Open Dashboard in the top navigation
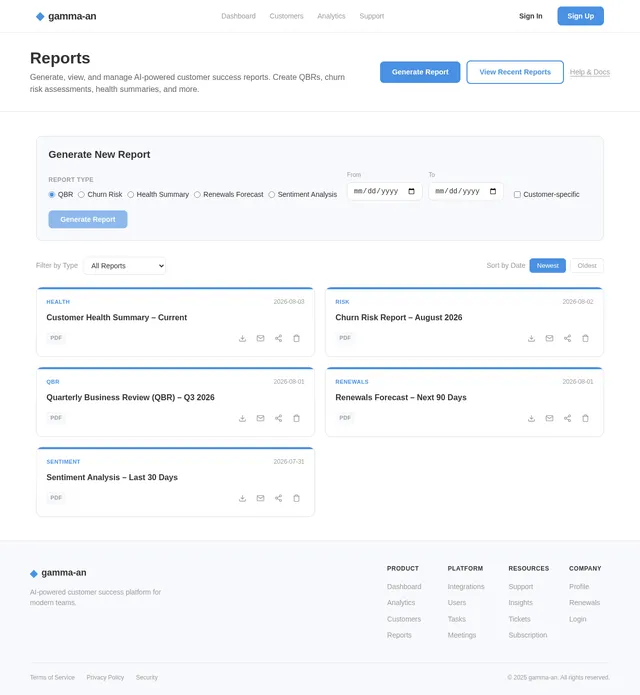The image size is (640, 695). click(238, 16)
